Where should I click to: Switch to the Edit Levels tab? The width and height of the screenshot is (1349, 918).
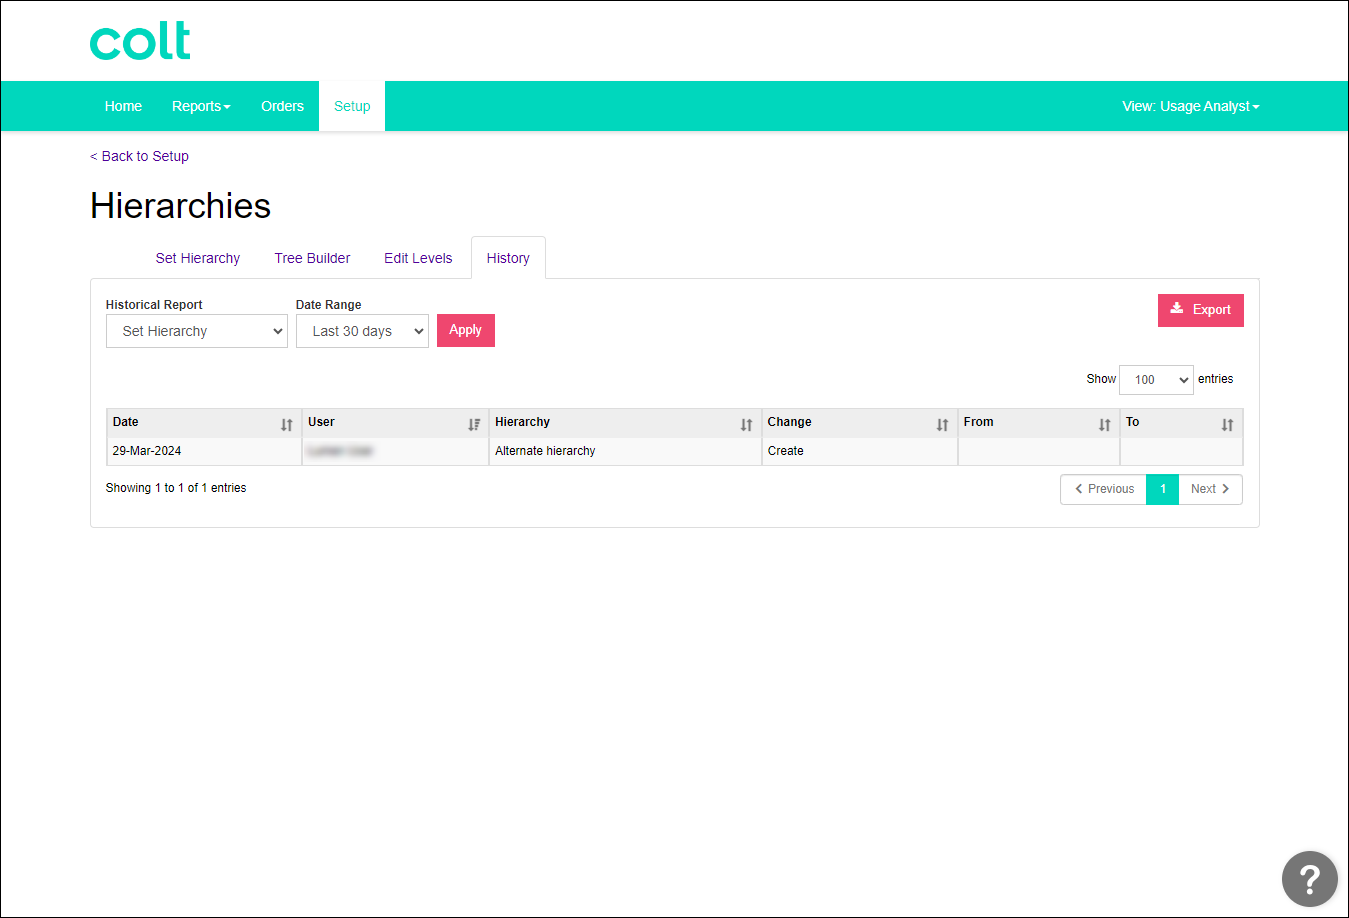click(418, 258)
